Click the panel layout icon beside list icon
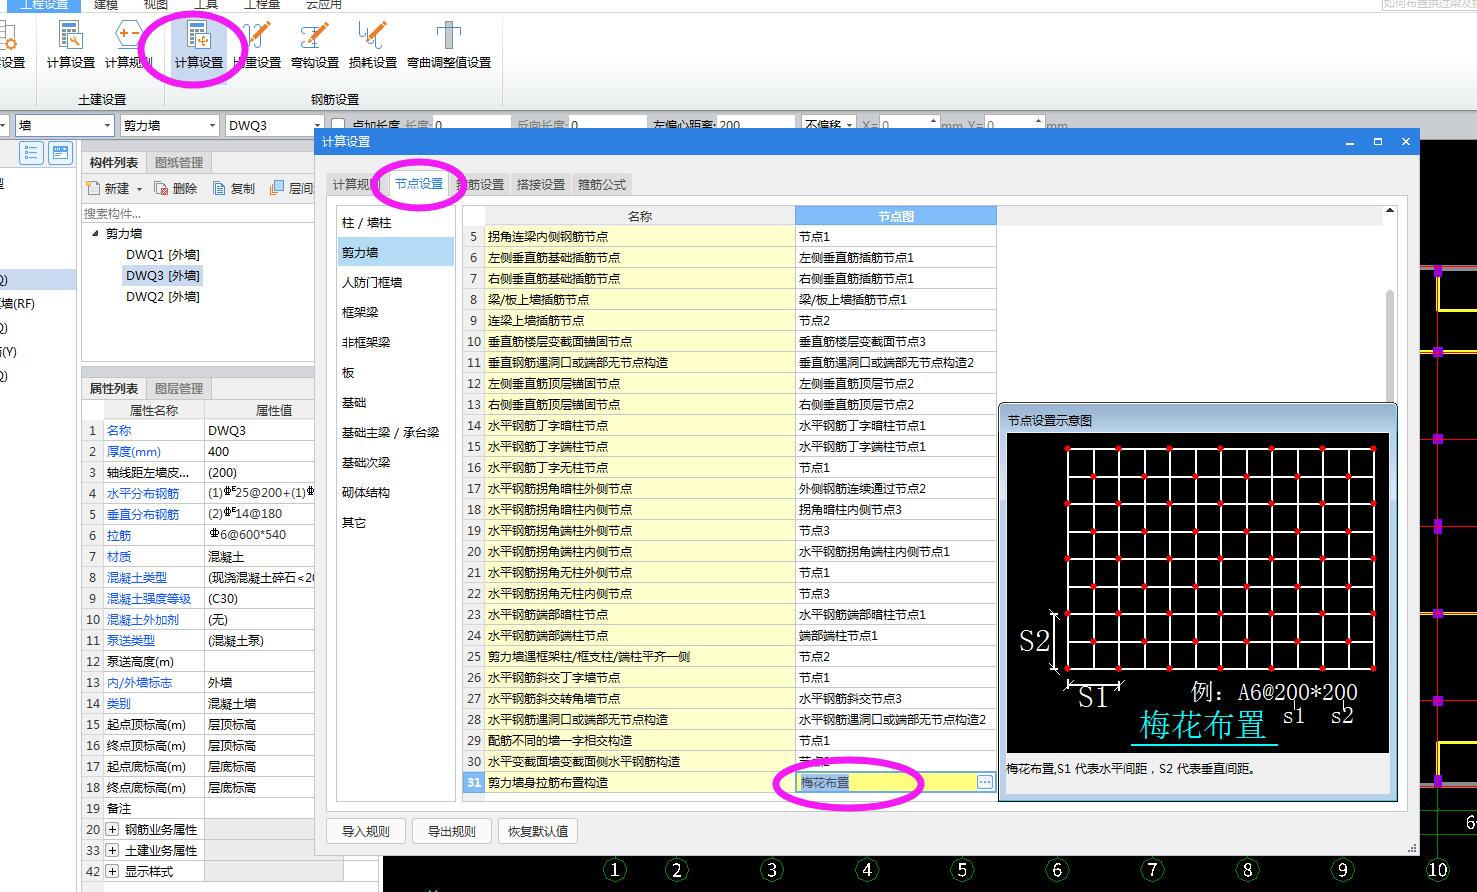Image resolution: width=1477 pixels, height=892 pixels. (60, 153)
